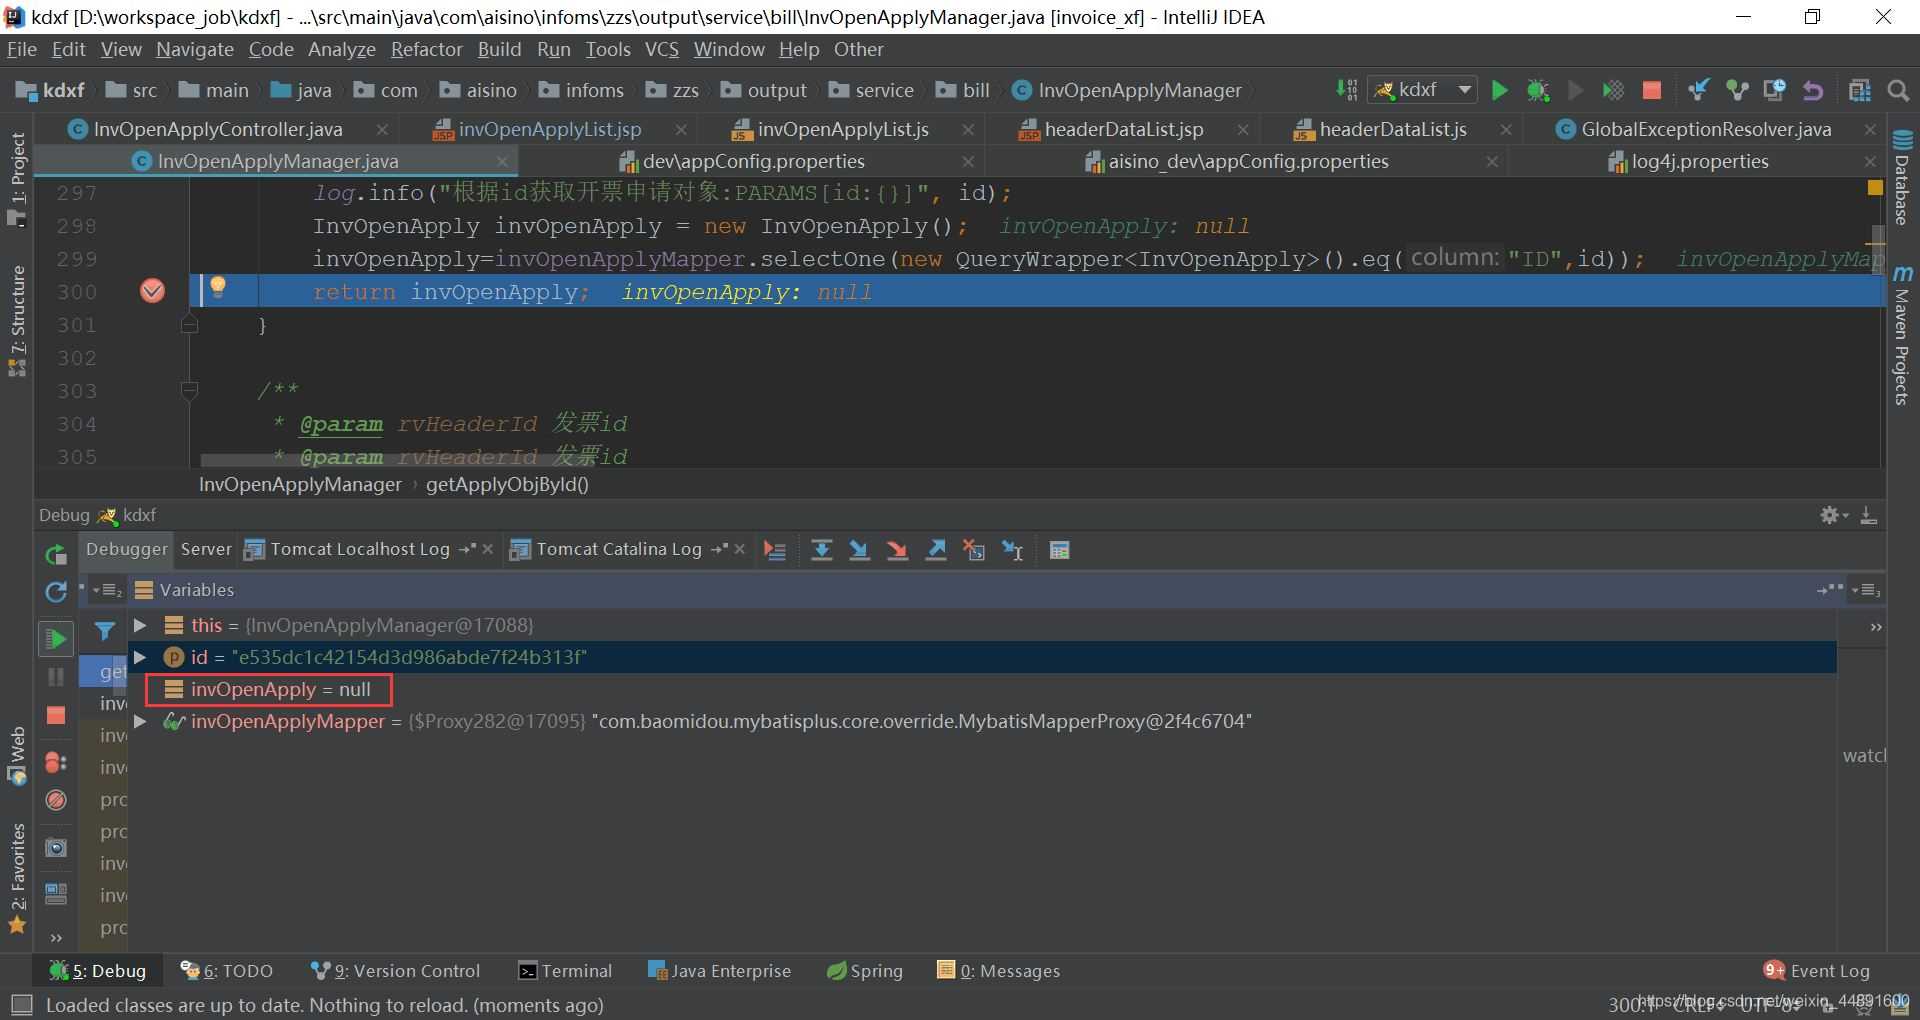Switch to the InvOpenApplyController.java tab
This screenshot has height=1020, width=1920.
pyautogui.click(x=217, y=129)
